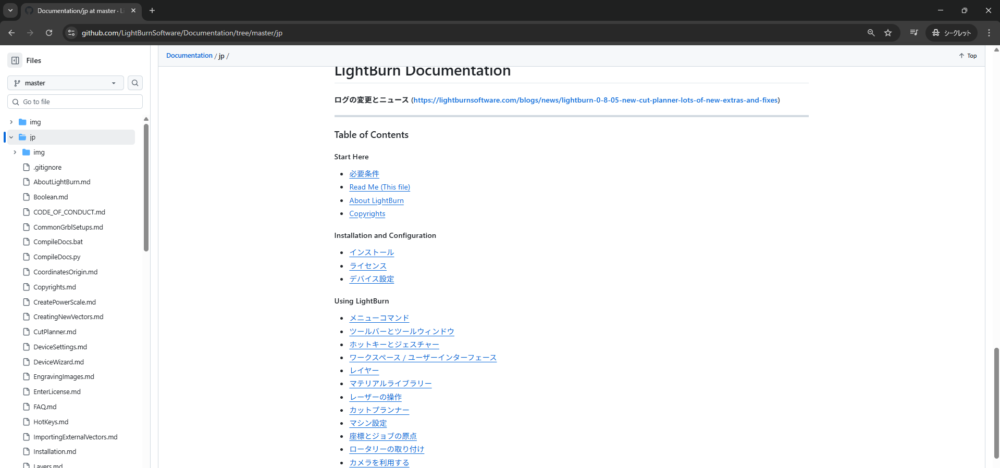This screenshot has height=468, width=1000.
Task: Jump to top with the Top button
Action: tap(967, 56)
